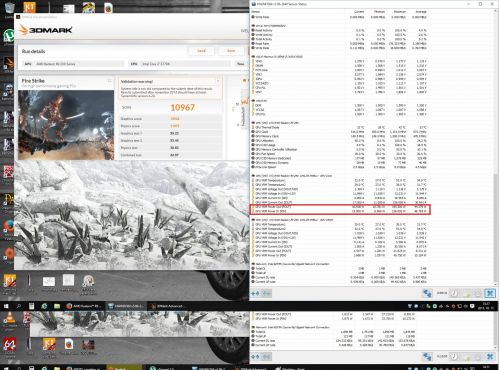Select the Graphics score row in 3DMark
The height and width of the screenshot is (370, 500).
pyautogui.click(x=170, y=119)
